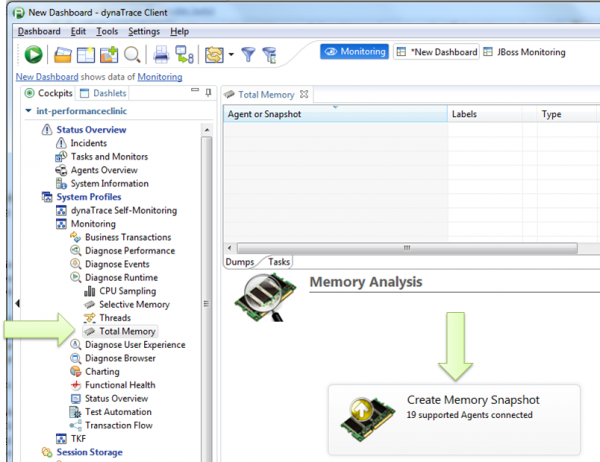Click the server connection toolbar icon
Screen dimensions: 600x462
click(x=184, y=54)
